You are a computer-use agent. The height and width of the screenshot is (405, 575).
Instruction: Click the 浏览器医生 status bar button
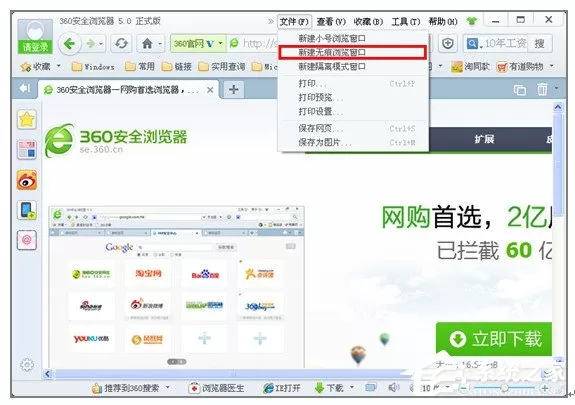pyautogui.click(x=216, y=388)
